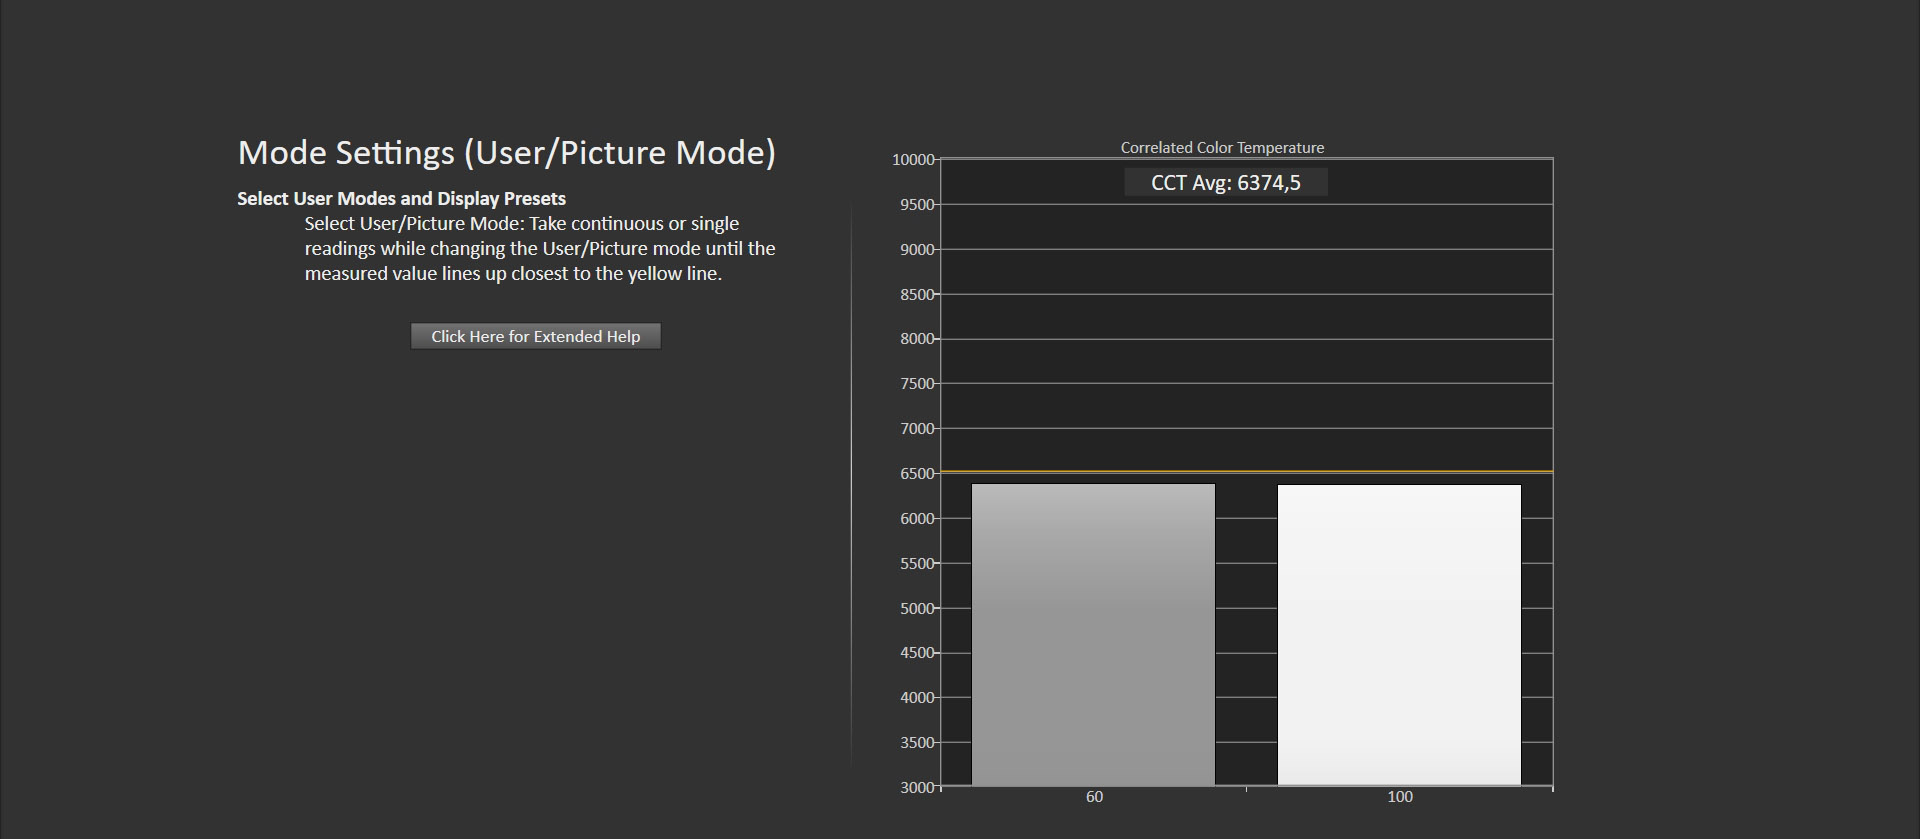The width and height of the screenshot is (1920, 839).
Task: Click the 10000 label on vertical axis
Action: coord(913,160)
